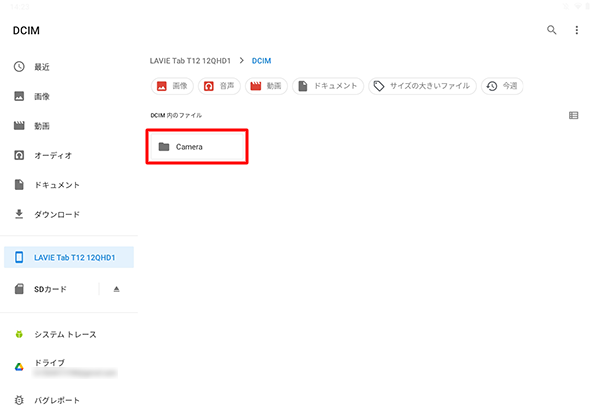The width and height of the screenshot is (600, 417).
Task: Click the 'DCIM 内のファイル' heading
Action: [x=176, y=115]
